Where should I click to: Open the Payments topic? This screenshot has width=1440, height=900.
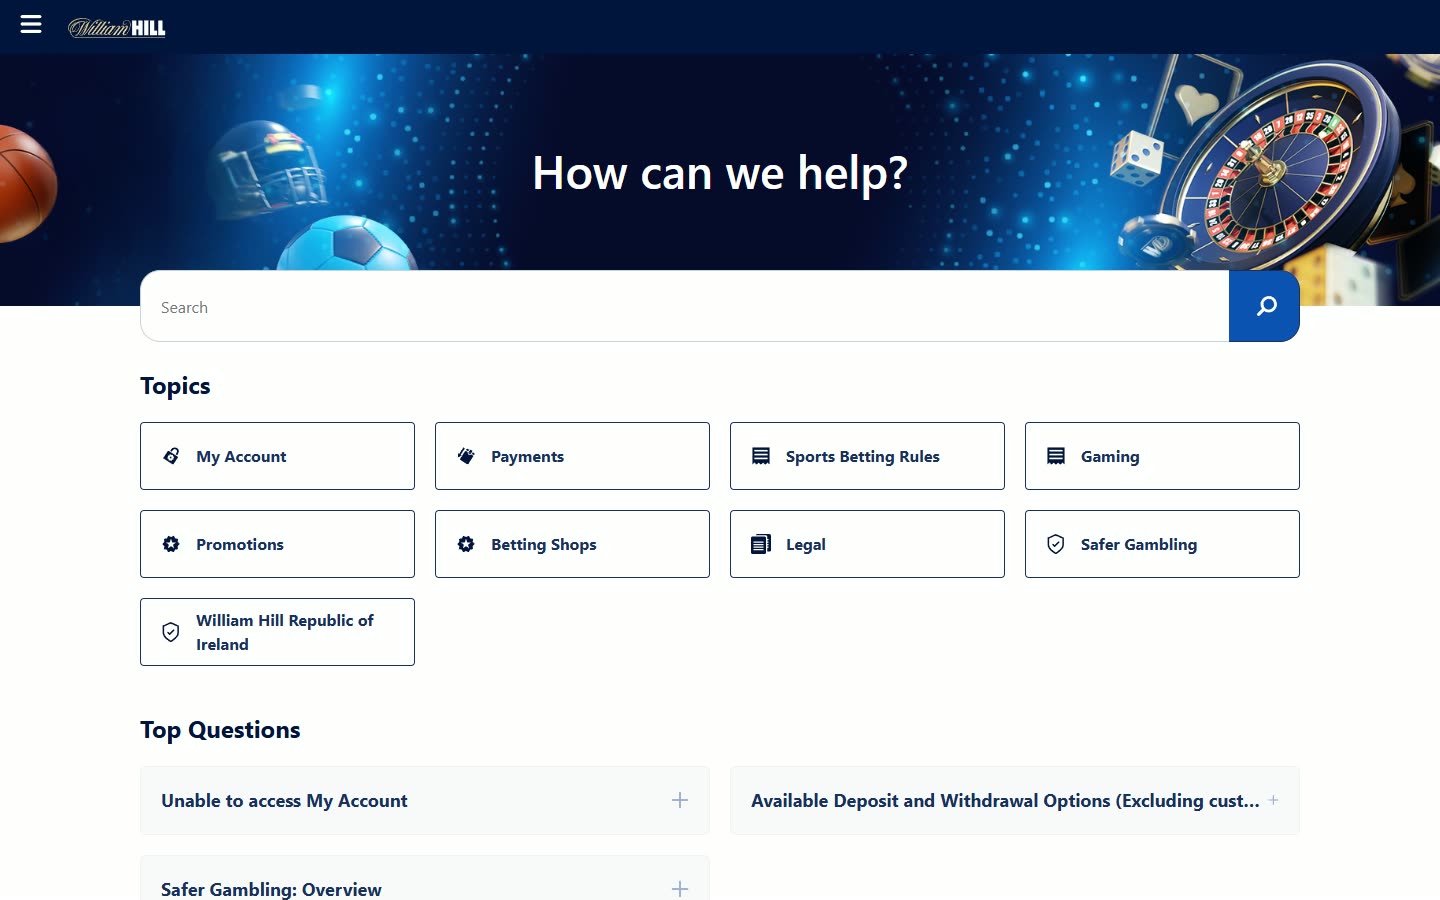coord(572,456)
